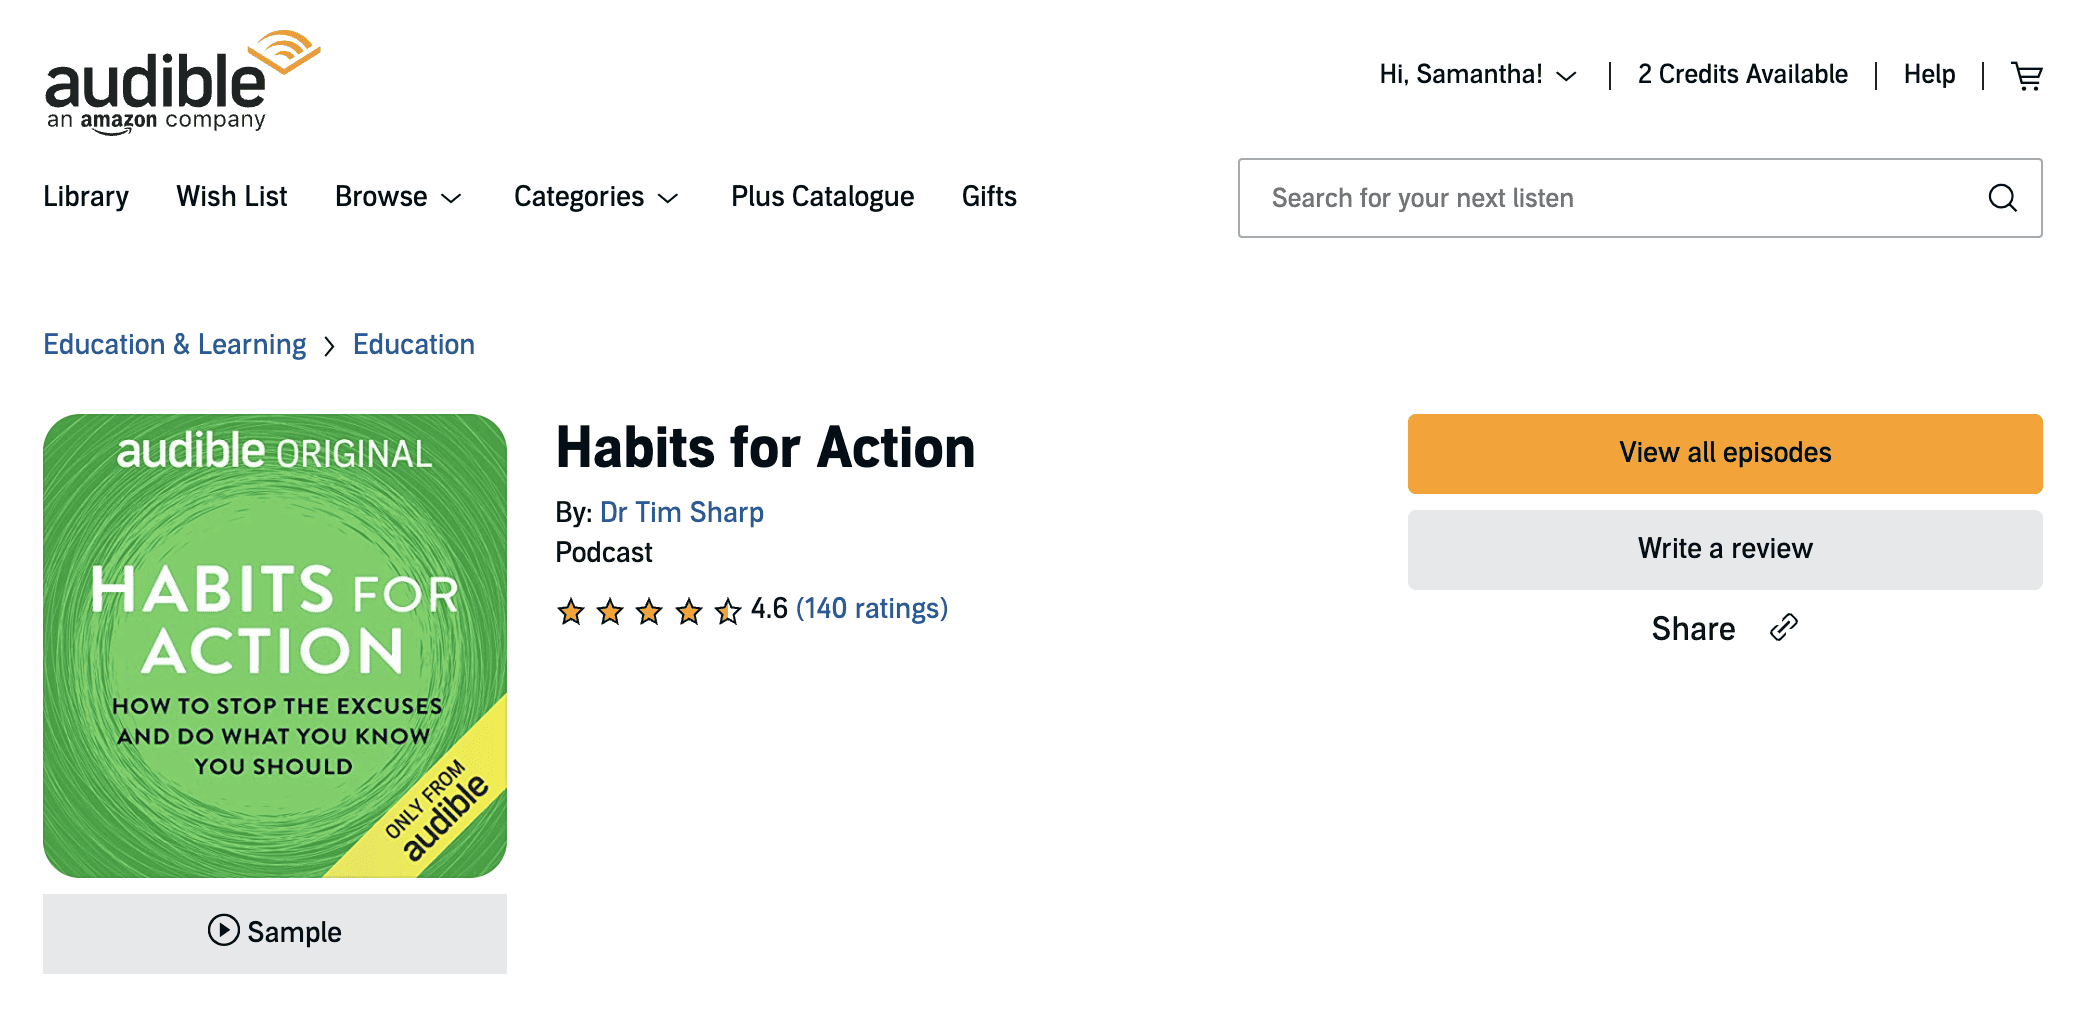Expand the Hi, Samantha! account menu
2092x1032 pixels.
tap(1477, 75)
